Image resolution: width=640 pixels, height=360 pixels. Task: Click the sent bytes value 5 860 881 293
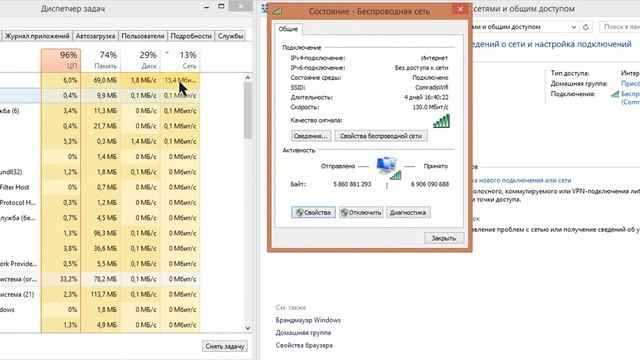pos(352,184)
